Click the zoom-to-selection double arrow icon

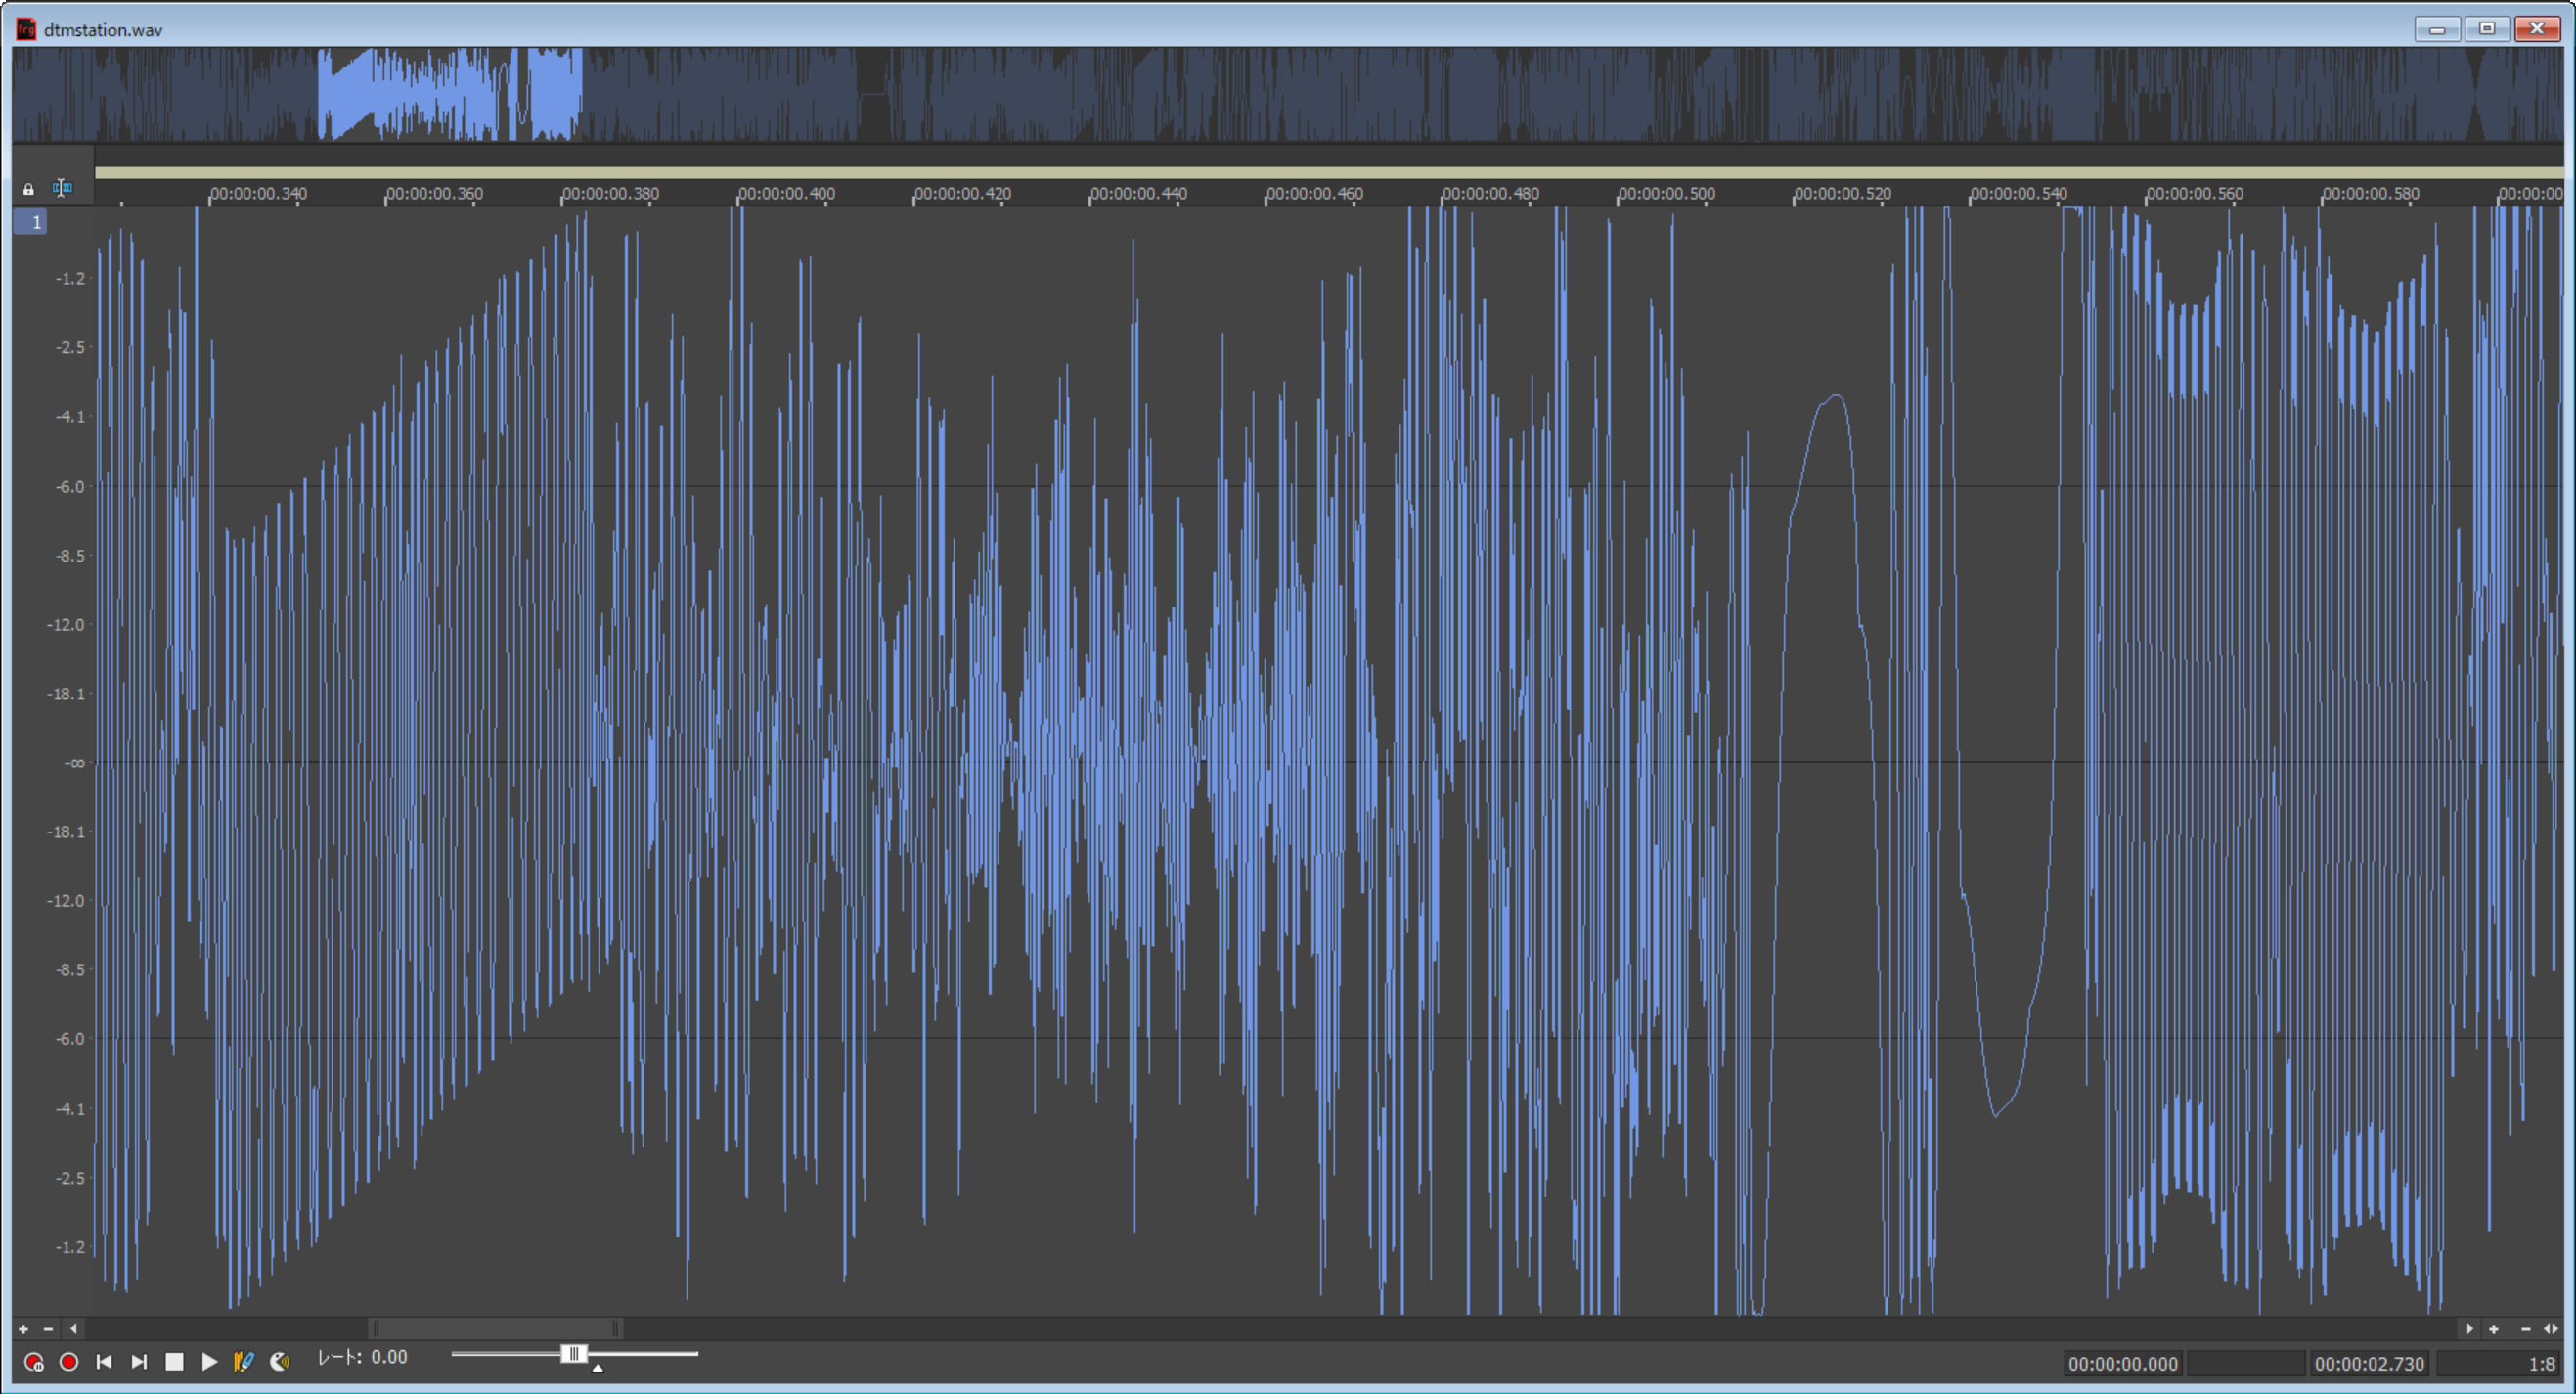(x=2551, y=1329)
